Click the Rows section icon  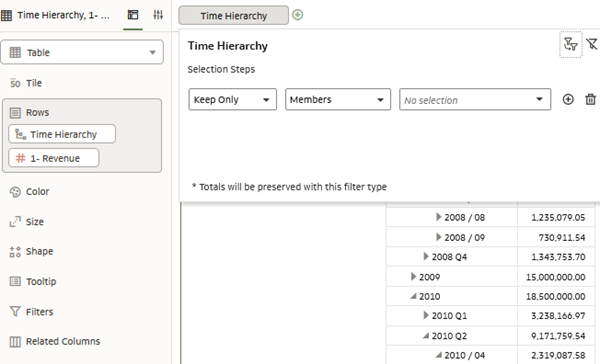tap(15, 113)
